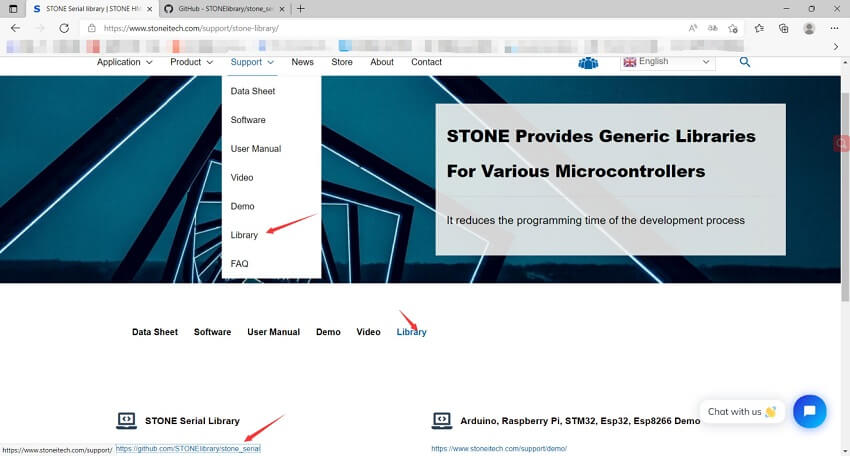The image size is (850, 456).
Task: Open the English language dropdown
Action: click(667, 62)
